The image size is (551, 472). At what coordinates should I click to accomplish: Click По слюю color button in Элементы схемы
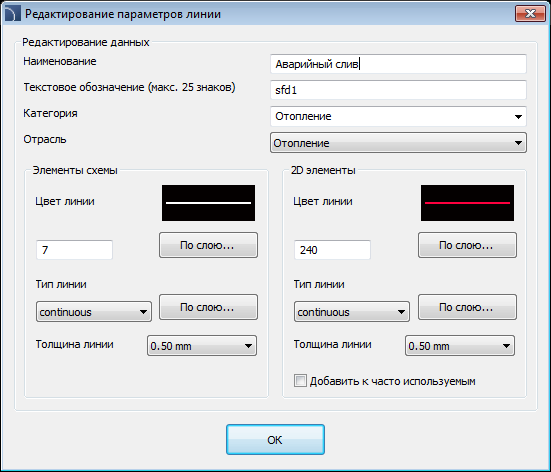[208, 245]
